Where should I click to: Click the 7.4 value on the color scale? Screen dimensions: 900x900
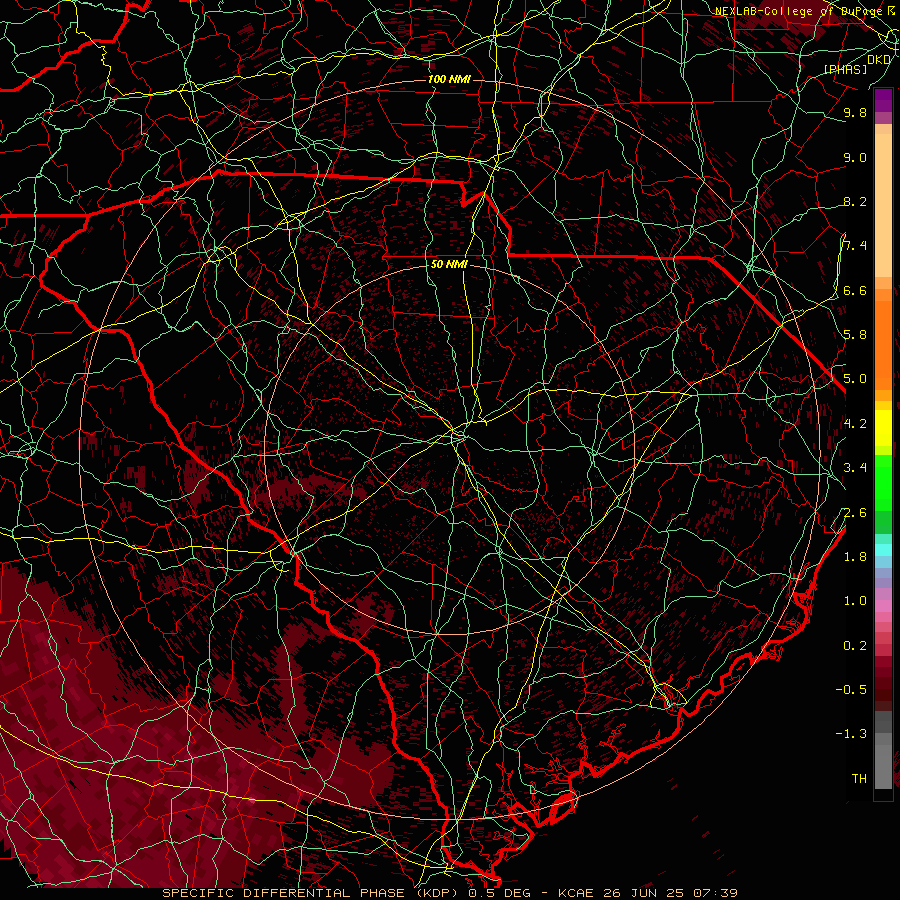[855, 246]
